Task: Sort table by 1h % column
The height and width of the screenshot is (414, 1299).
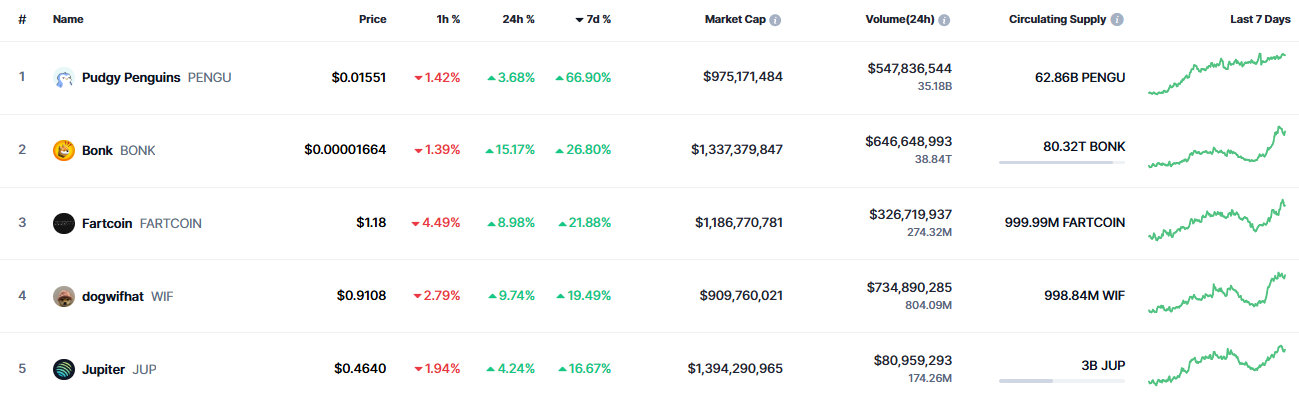Action: (x=446, y=20)
